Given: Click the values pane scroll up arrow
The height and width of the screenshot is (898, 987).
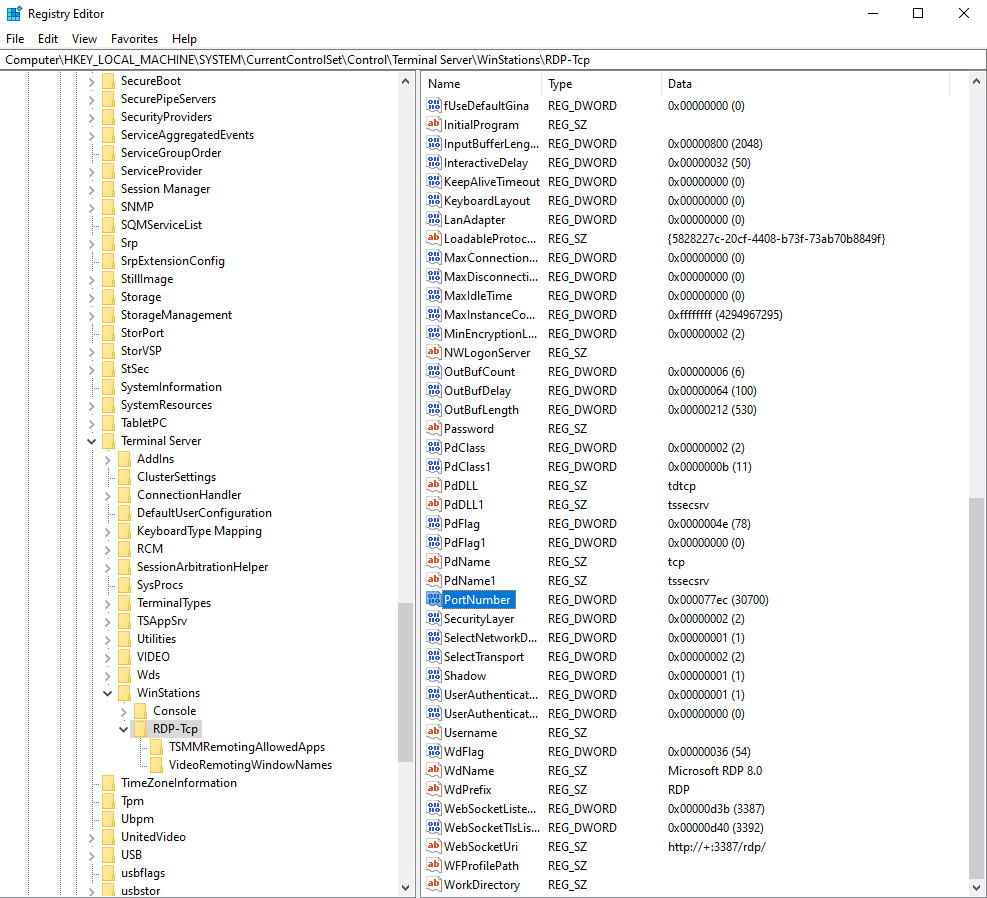Looking at the screenshot, I should coord(976,81).
